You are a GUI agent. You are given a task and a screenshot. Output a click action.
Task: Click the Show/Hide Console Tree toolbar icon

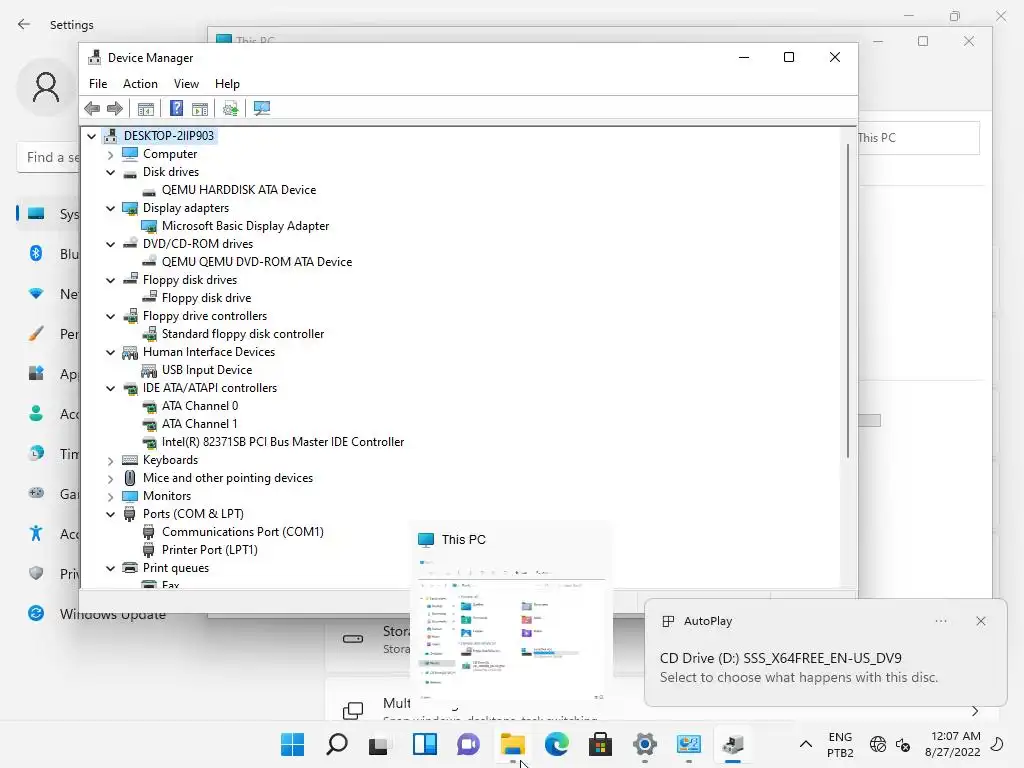pos(146,108)
